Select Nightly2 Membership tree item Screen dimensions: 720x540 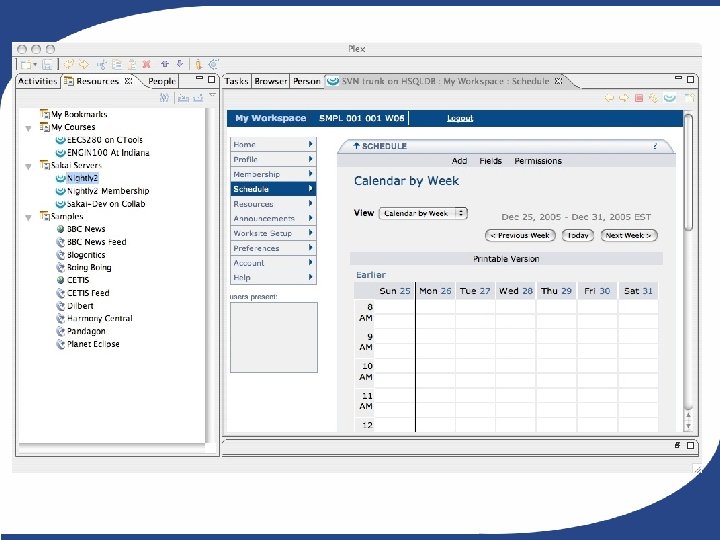pyautogui.click(x=102, y=191)
